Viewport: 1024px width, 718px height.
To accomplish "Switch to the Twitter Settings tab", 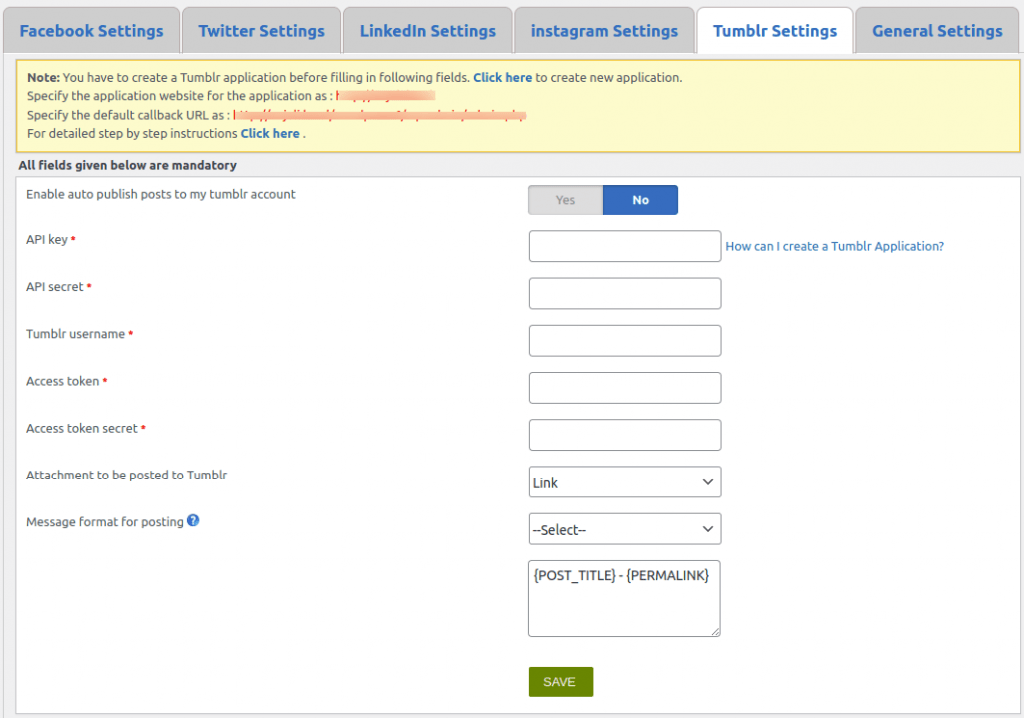I will pos(260,30).
